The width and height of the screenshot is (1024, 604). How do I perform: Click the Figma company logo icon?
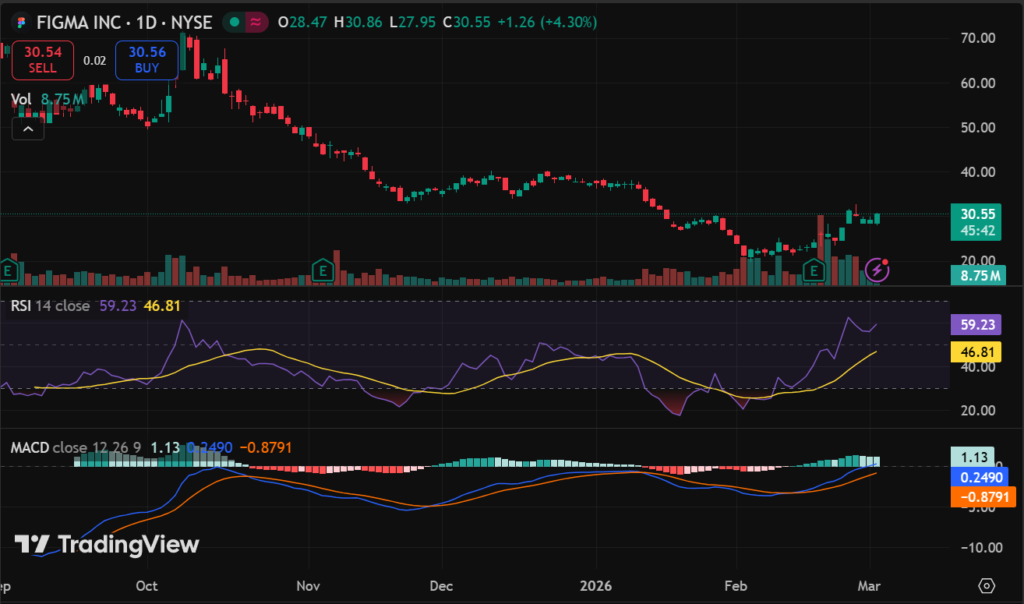21,21
